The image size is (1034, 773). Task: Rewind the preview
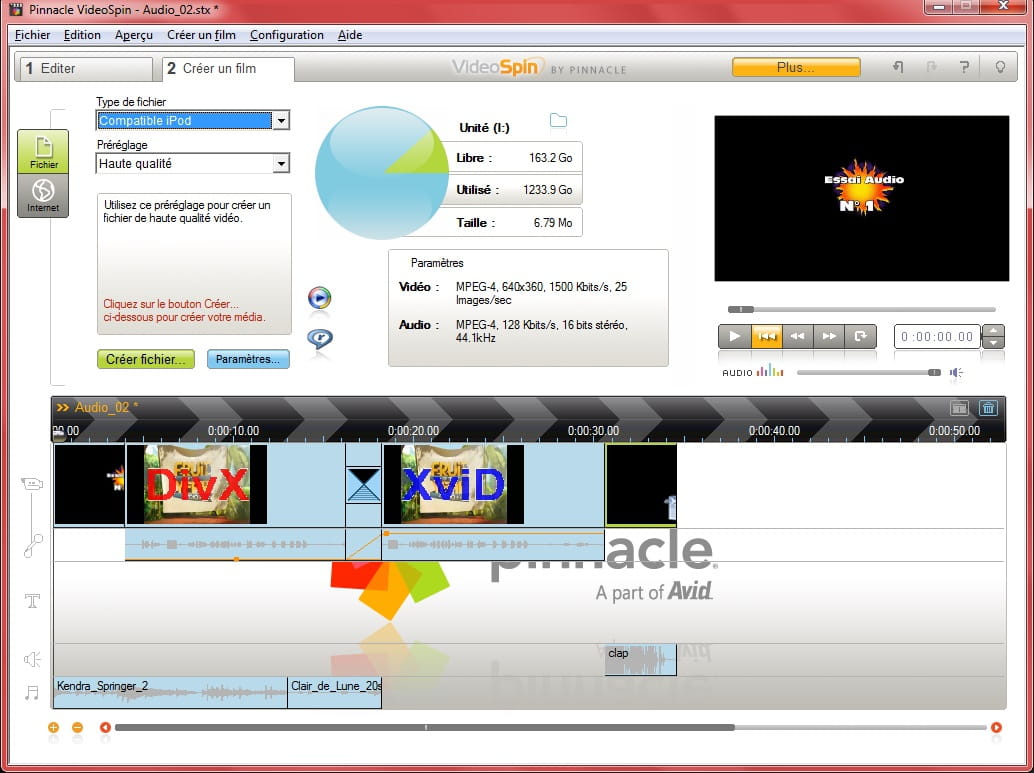pyautogui.click(x=797, y=336)
